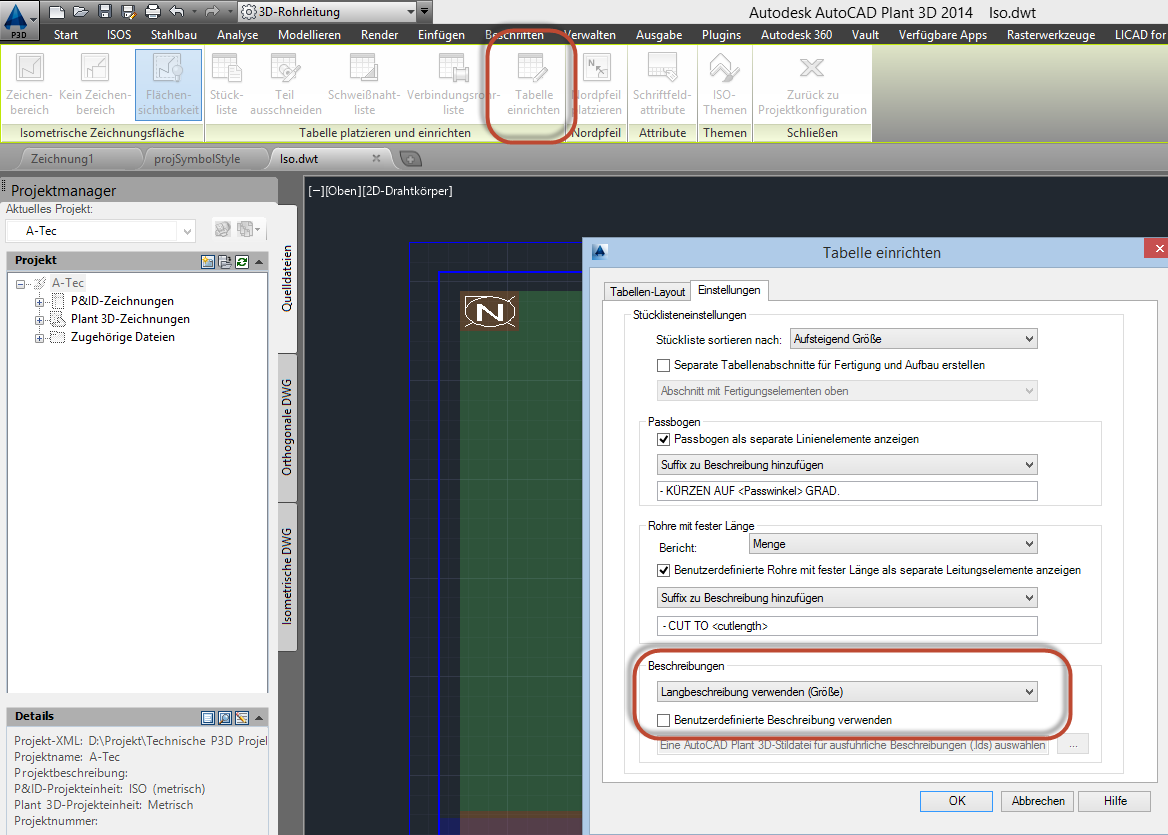Screen dimensions: 1168x835
Task: Click the new drawing icon in Projekt header
Action: [208, 261]
